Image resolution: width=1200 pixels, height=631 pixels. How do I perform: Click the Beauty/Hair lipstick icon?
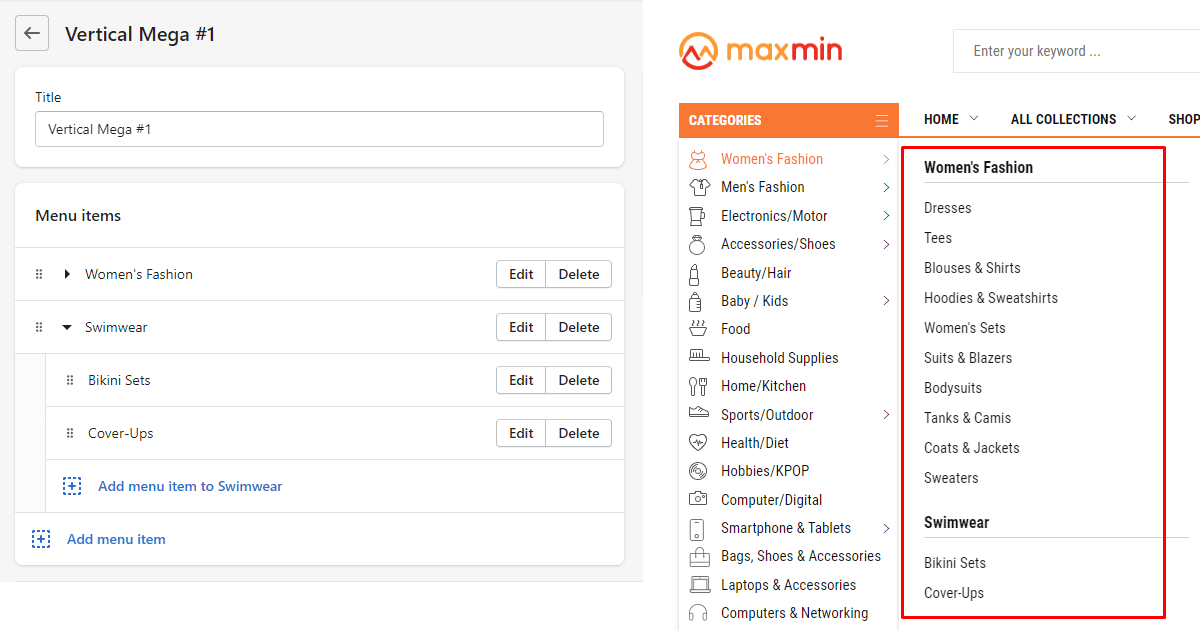pyautogui.click(x=695, y=273)
